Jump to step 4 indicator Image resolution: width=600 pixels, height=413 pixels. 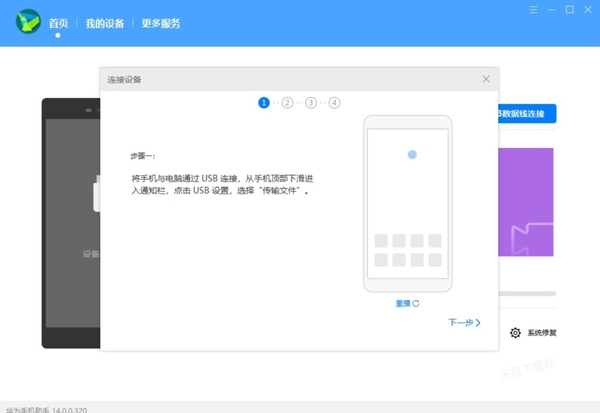(x=334, y=102)
